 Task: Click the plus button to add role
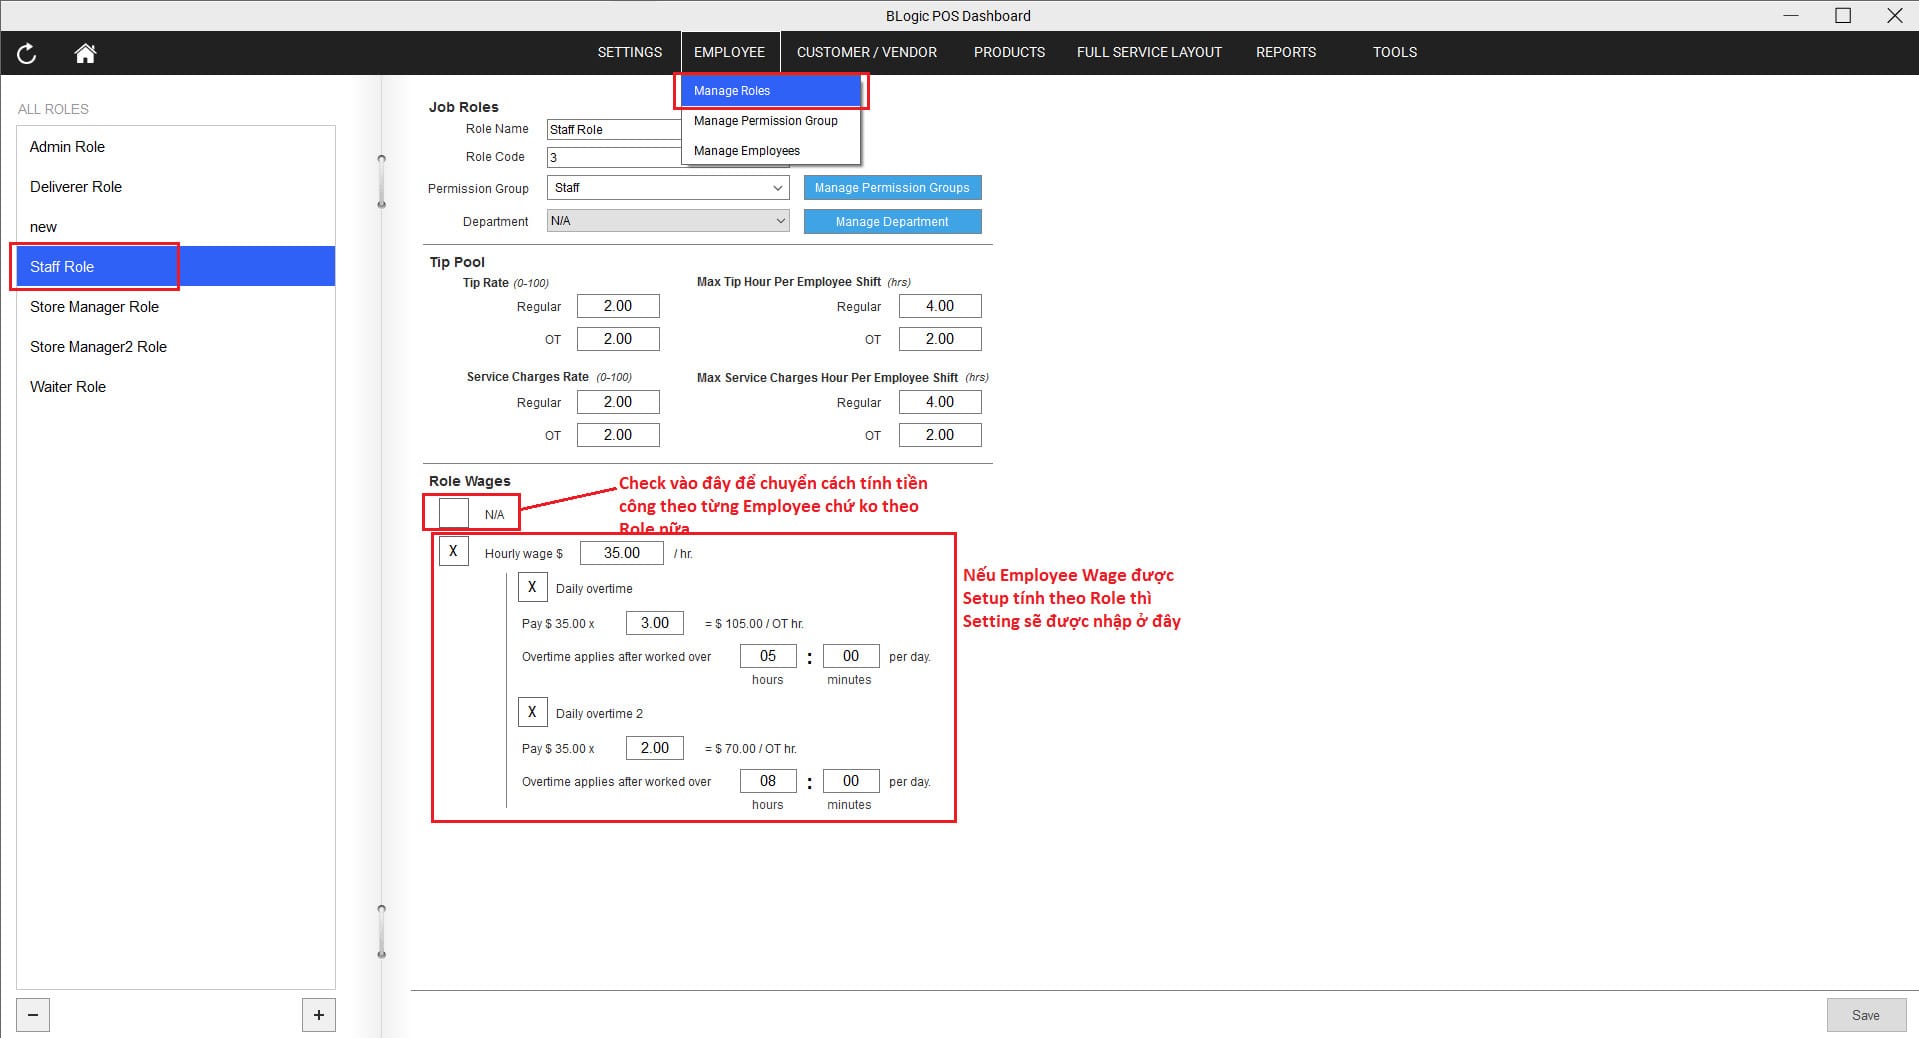point(318,1015)
